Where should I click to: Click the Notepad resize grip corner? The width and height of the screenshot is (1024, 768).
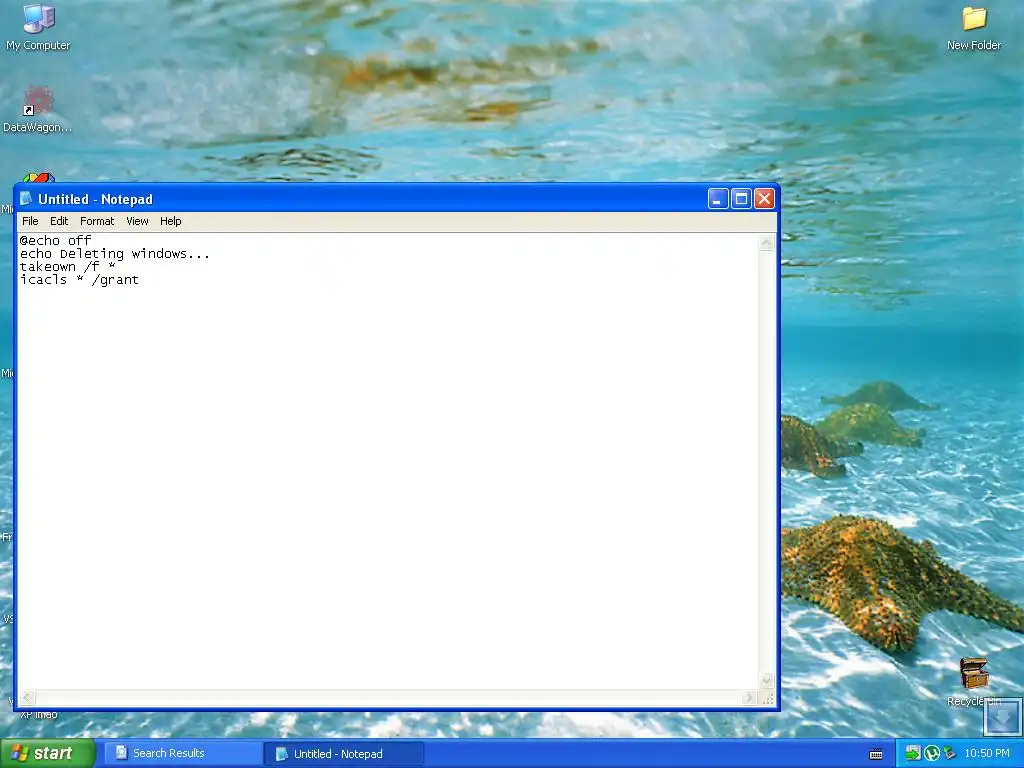point(768,699)
